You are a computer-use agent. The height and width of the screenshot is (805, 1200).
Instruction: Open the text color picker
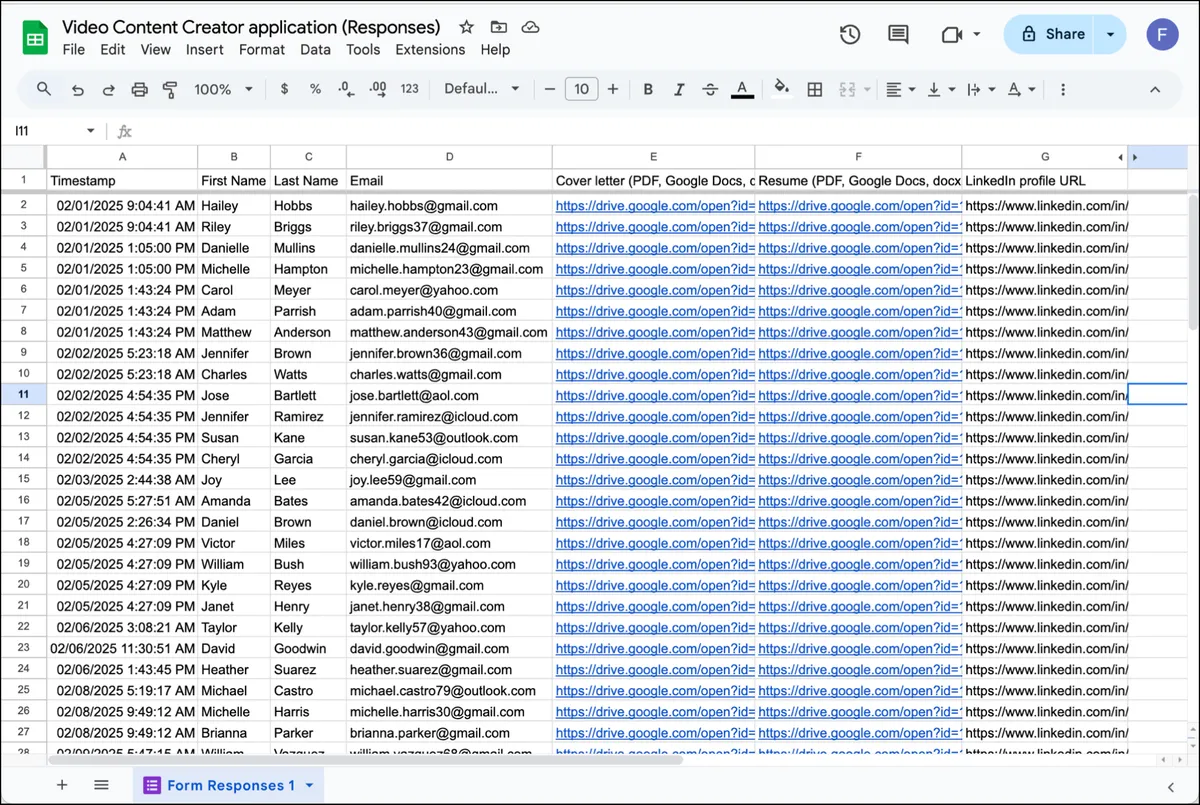(x=742, y=89)
